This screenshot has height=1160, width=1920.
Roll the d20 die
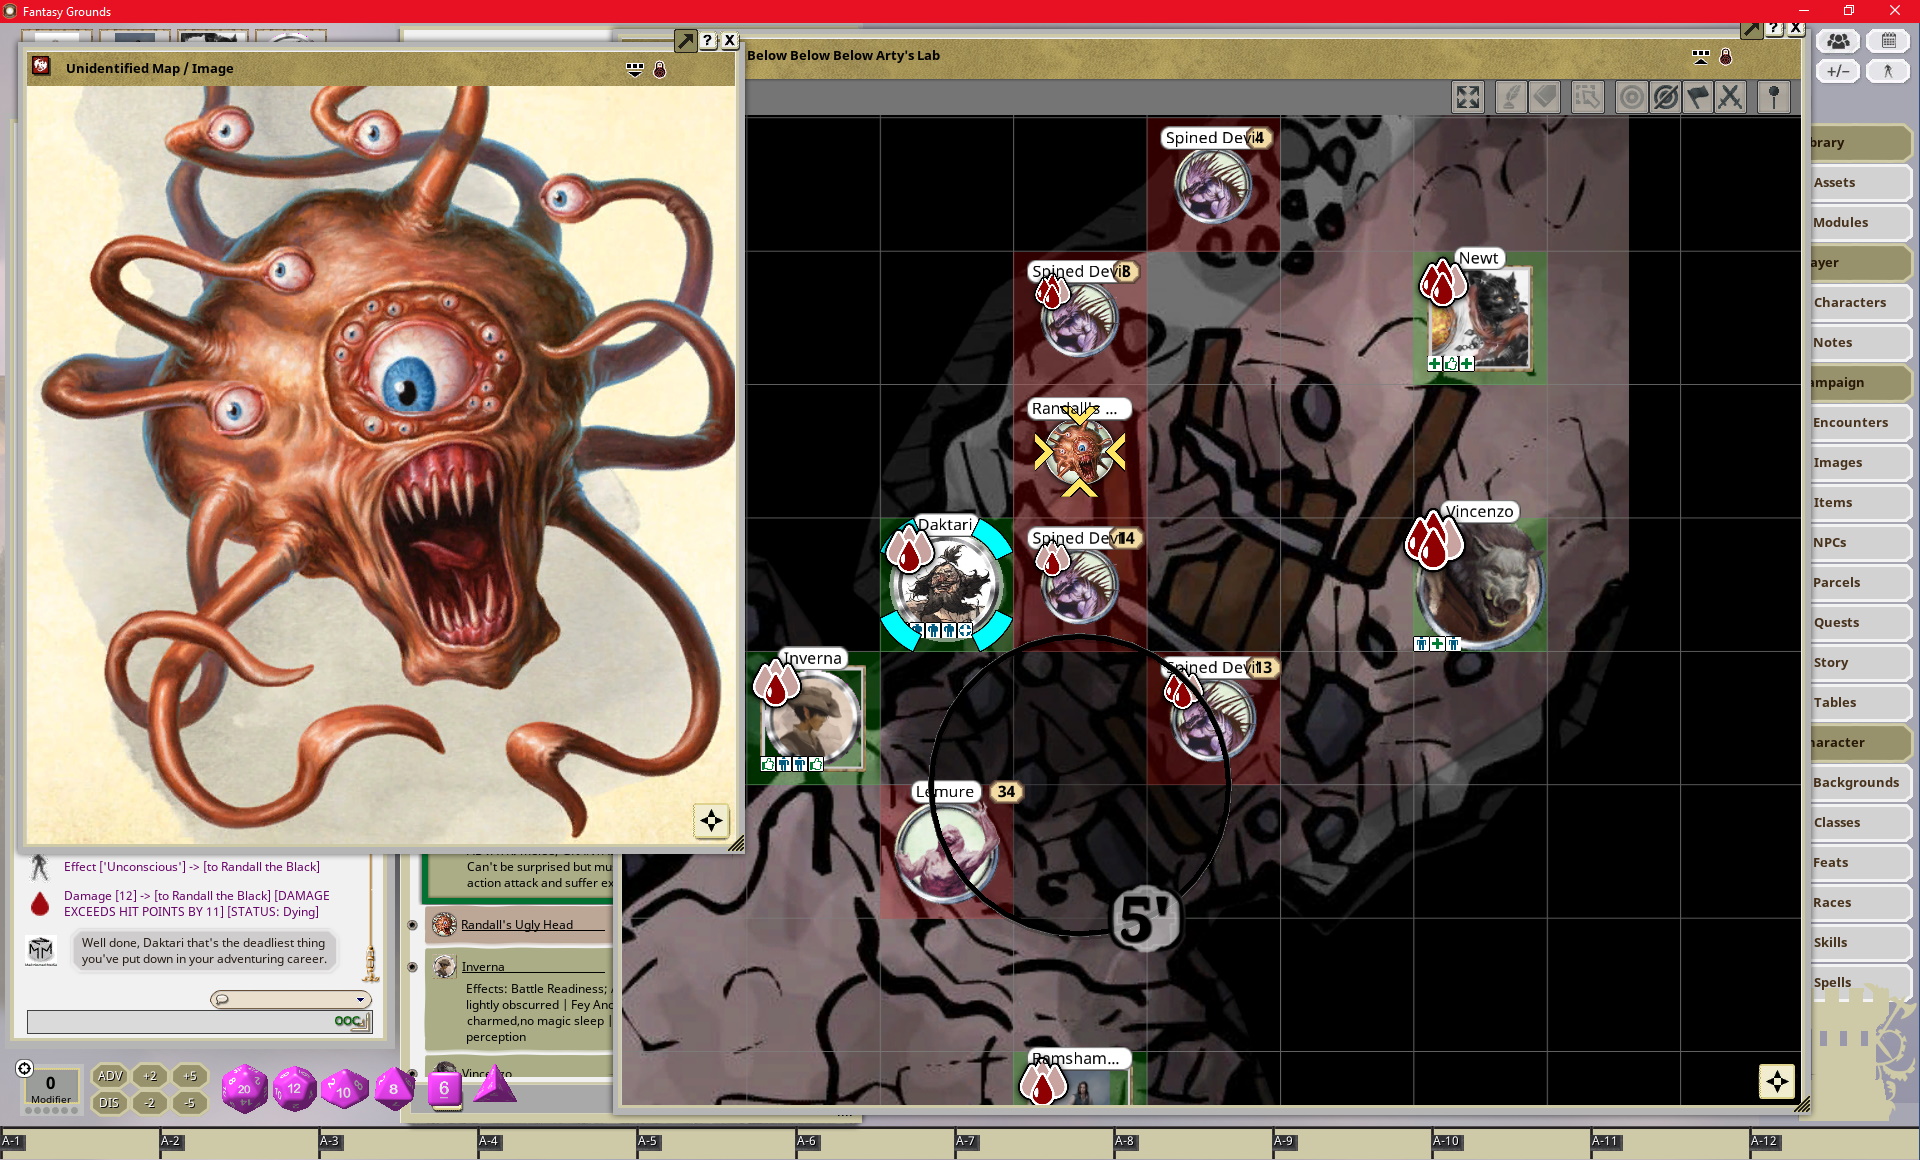pyautogui.click(x=244, y=1088)
